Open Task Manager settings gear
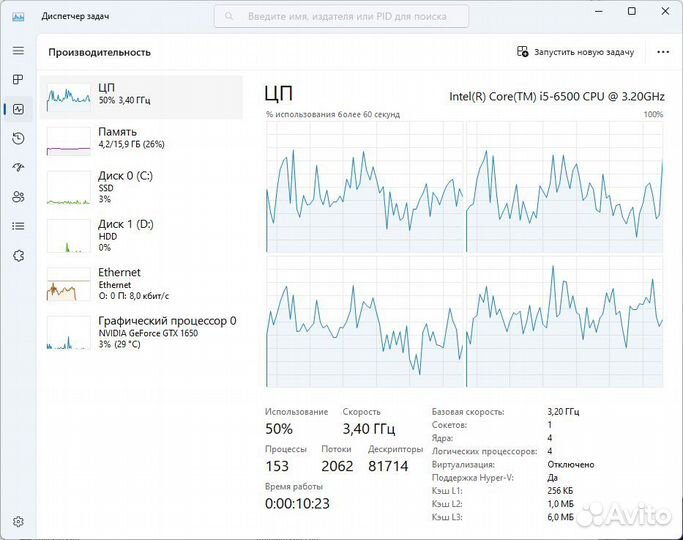 [18, 521]
